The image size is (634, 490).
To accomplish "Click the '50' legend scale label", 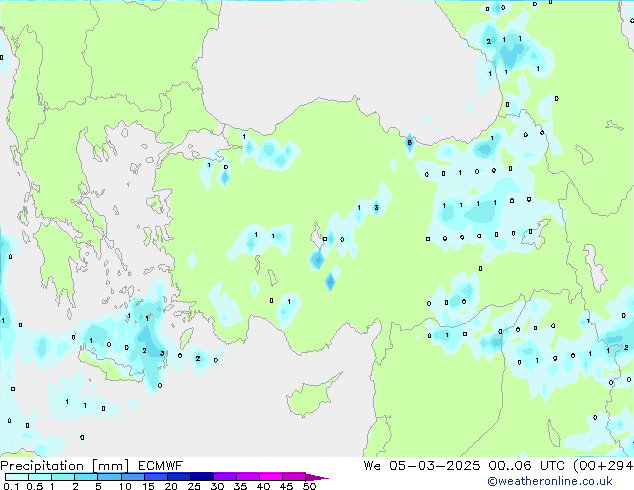I will [x=309, y=486].
